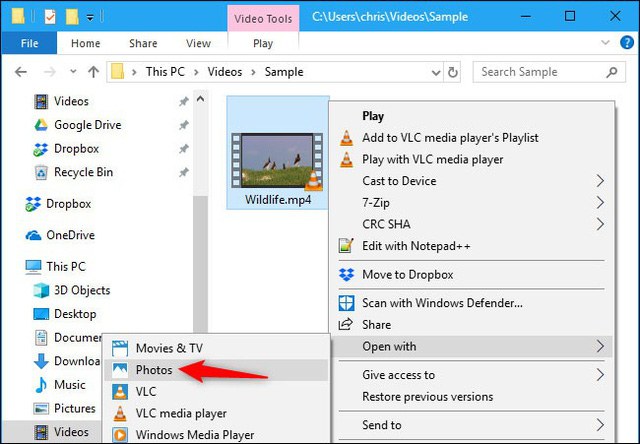Click the Up directory arrow button
Image resolution: width=640 pixels, height=444 pixels.
coord(94,72)
